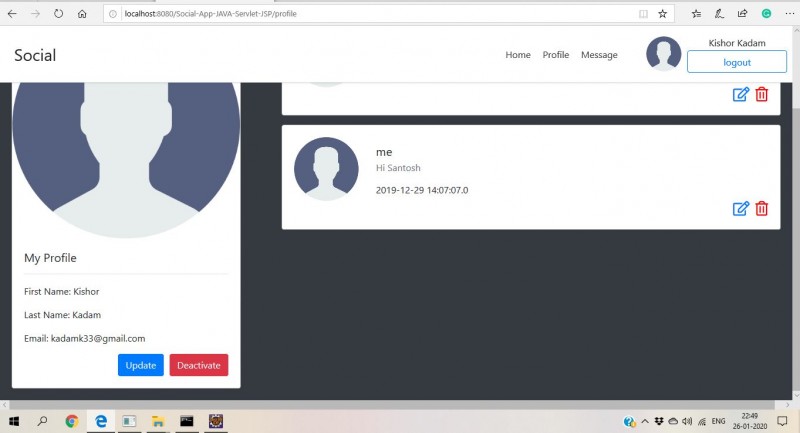This screenshot has height=433, width=800.
Task: Open the Profile nav link
Action: [556, 55]
